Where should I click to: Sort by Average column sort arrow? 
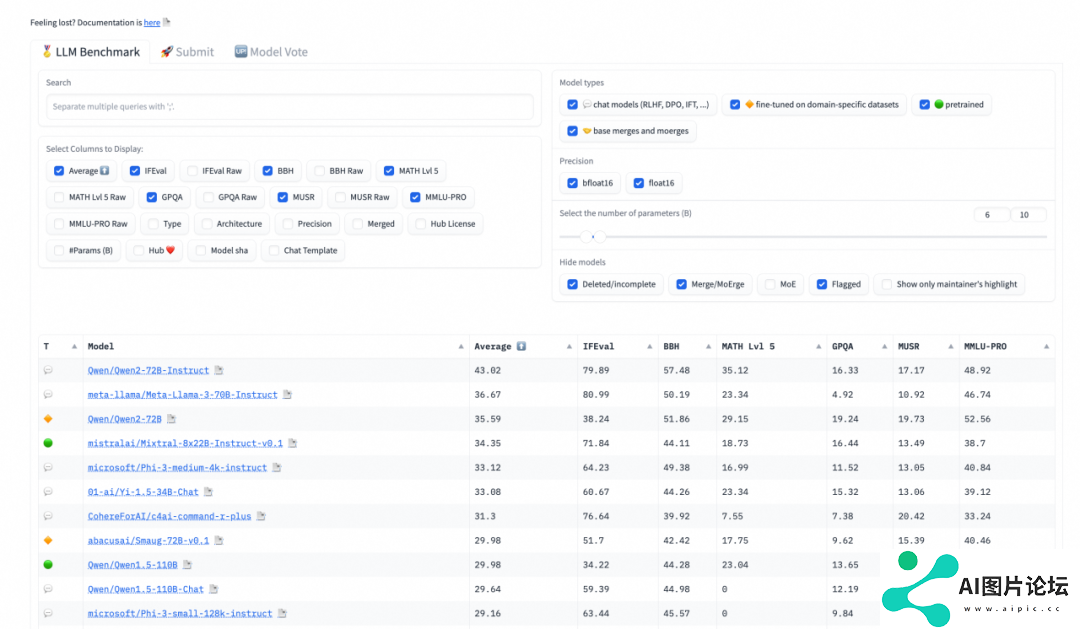[569, 347]
